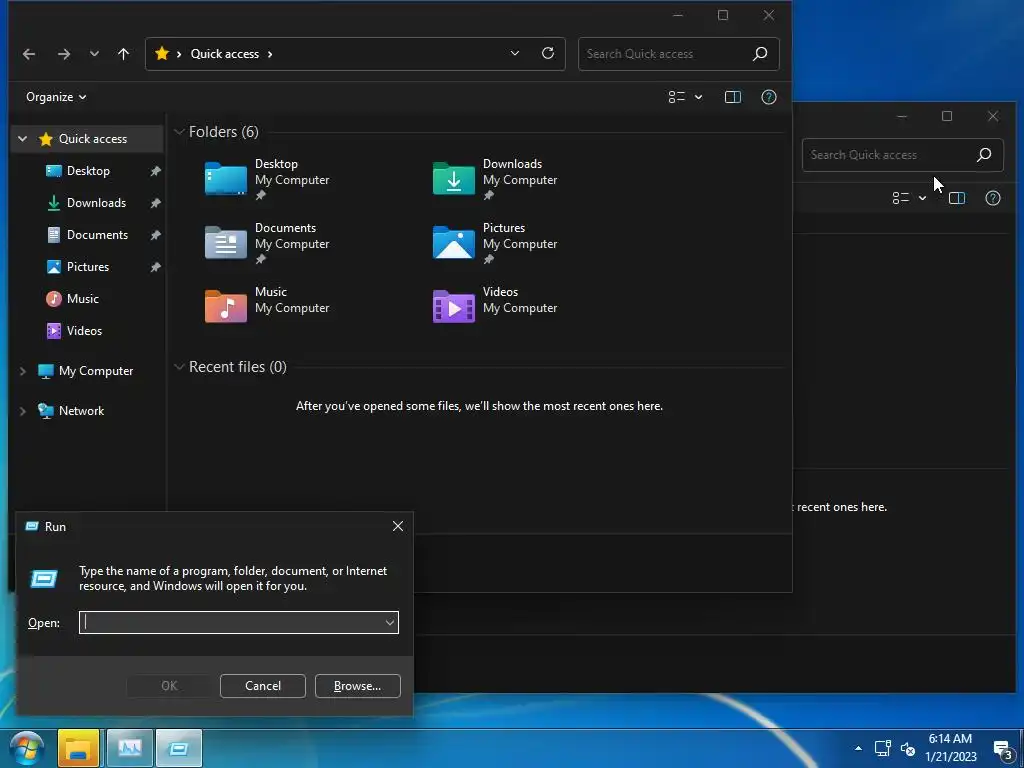Go back with the left arrow in front window

pyautogui.click(x=29, y=54)
